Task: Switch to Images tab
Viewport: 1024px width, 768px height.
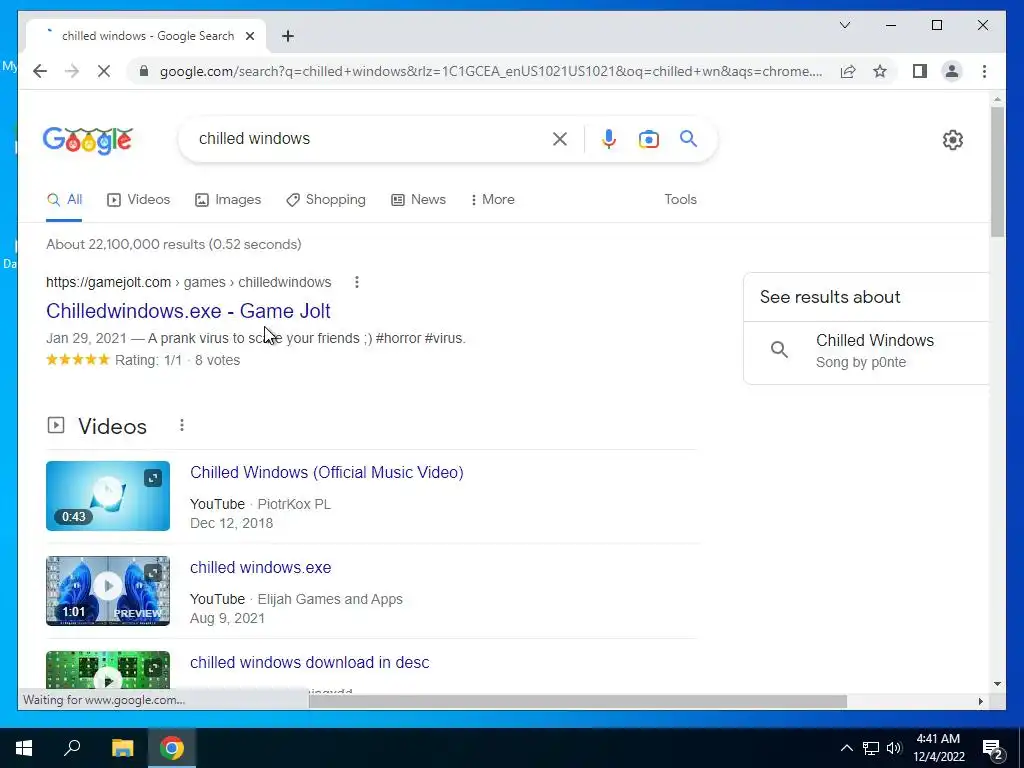Action: (228, 200)
